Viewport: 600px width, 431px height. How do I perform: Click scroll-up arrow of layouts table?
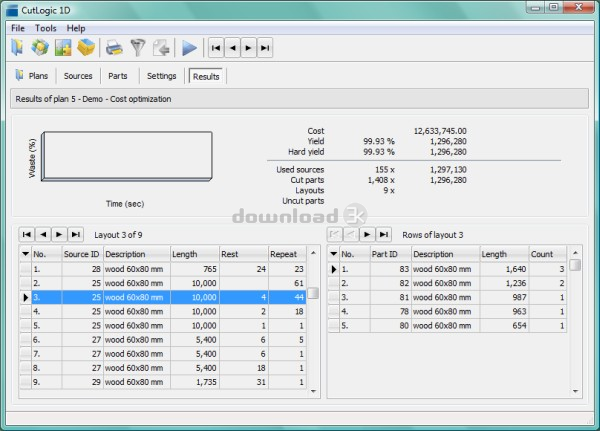[x=313, y=253]
